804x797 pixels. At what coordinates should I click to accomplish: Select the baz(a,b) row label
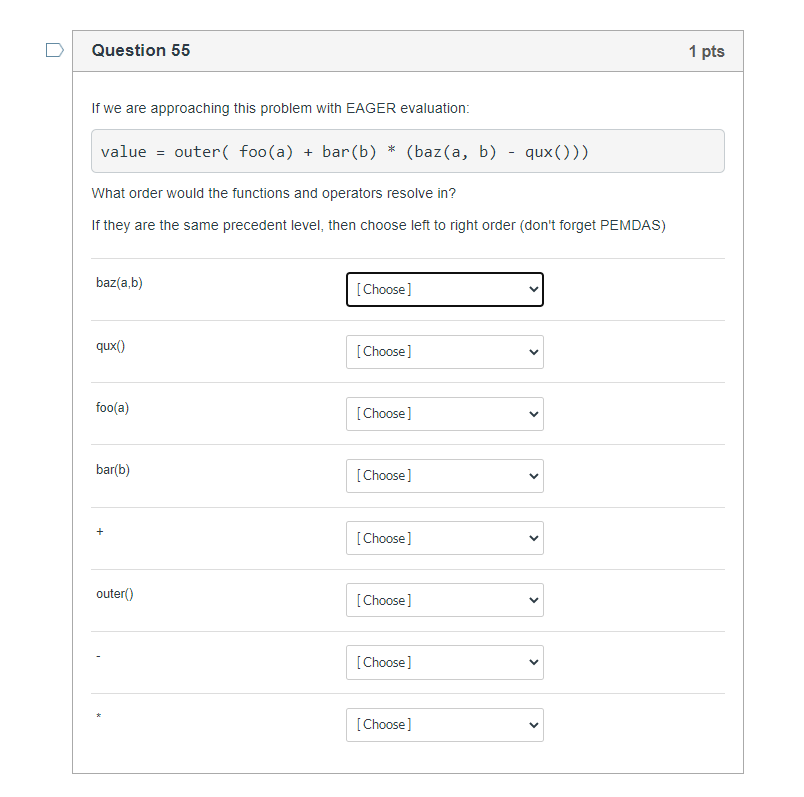click(x=119, y=283)
